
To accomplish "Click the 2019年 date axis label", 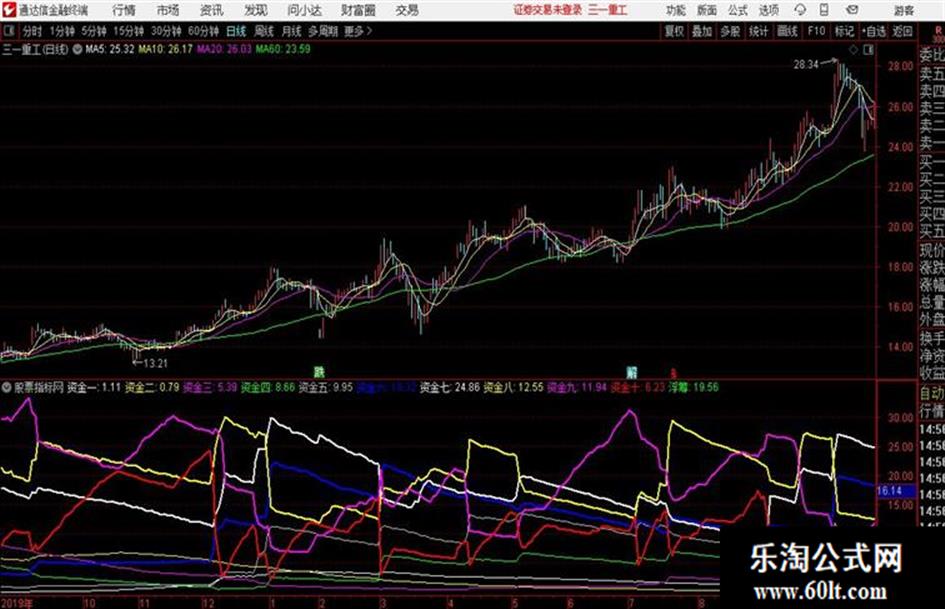I will point(17,603).
